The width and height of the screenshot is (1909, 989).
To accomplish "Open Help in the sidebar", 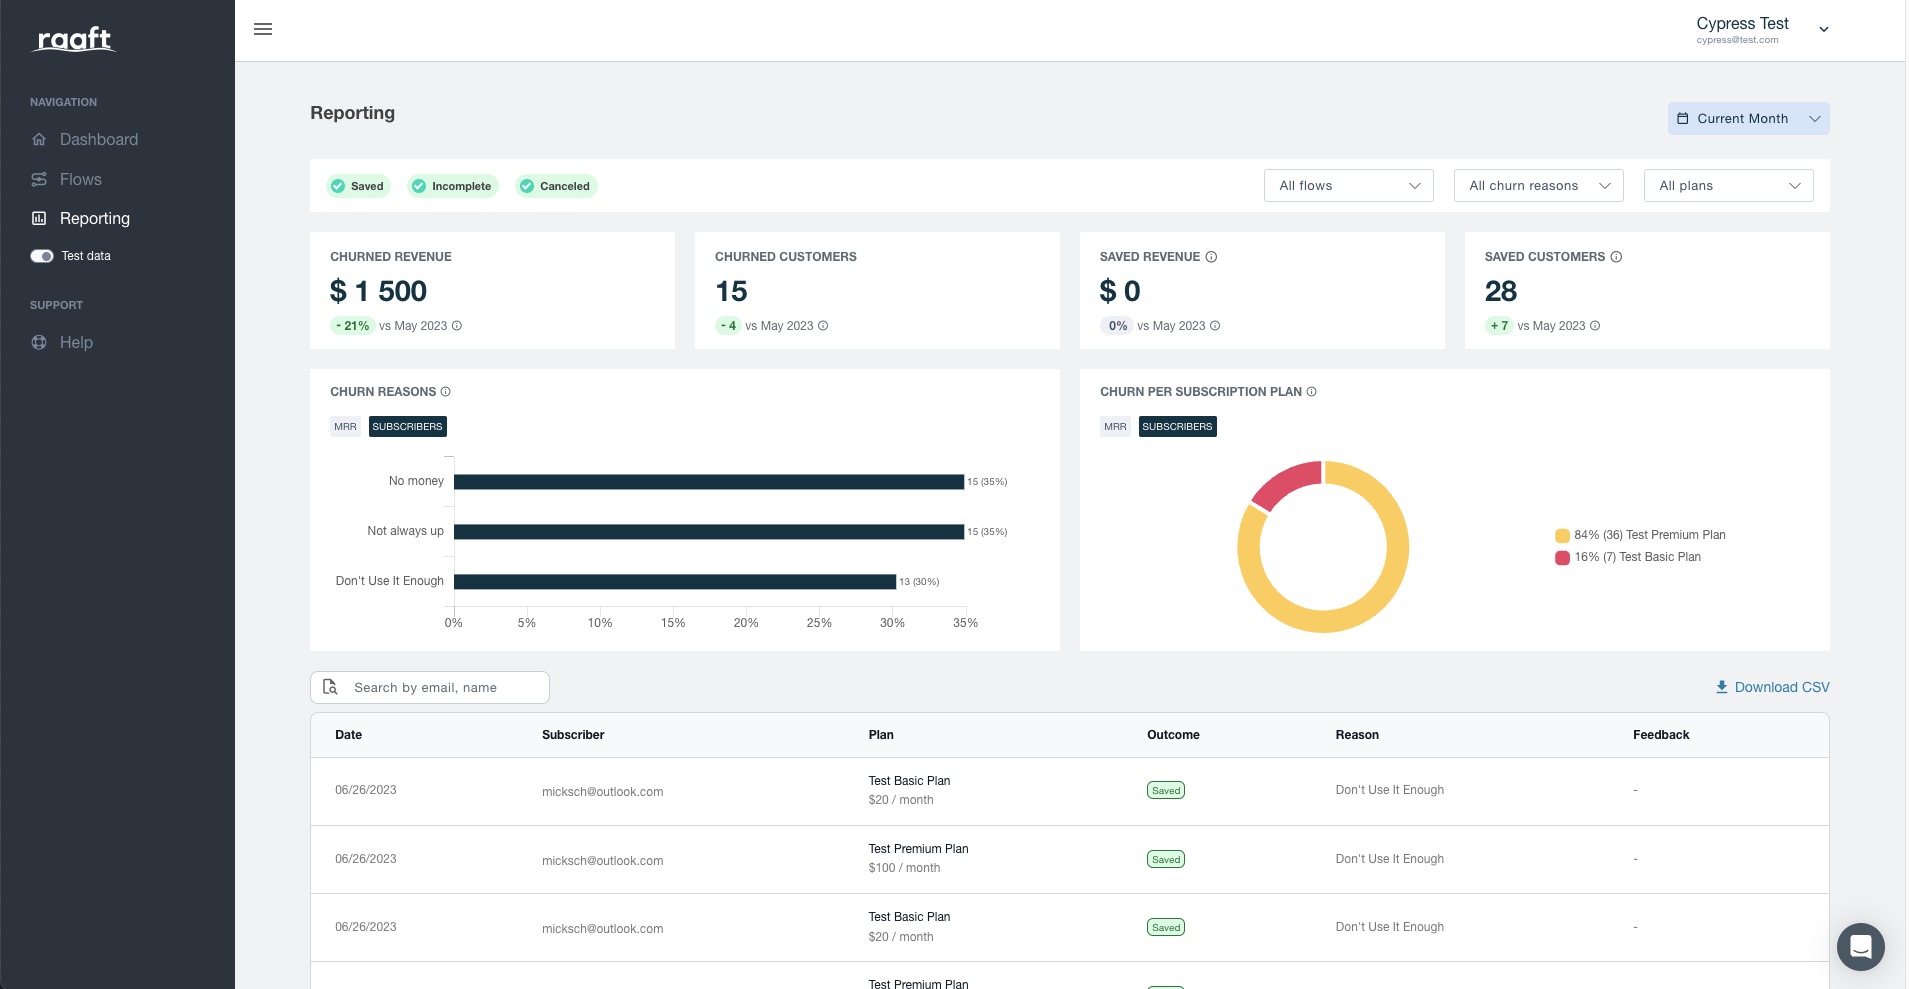I will click(76, 342).
